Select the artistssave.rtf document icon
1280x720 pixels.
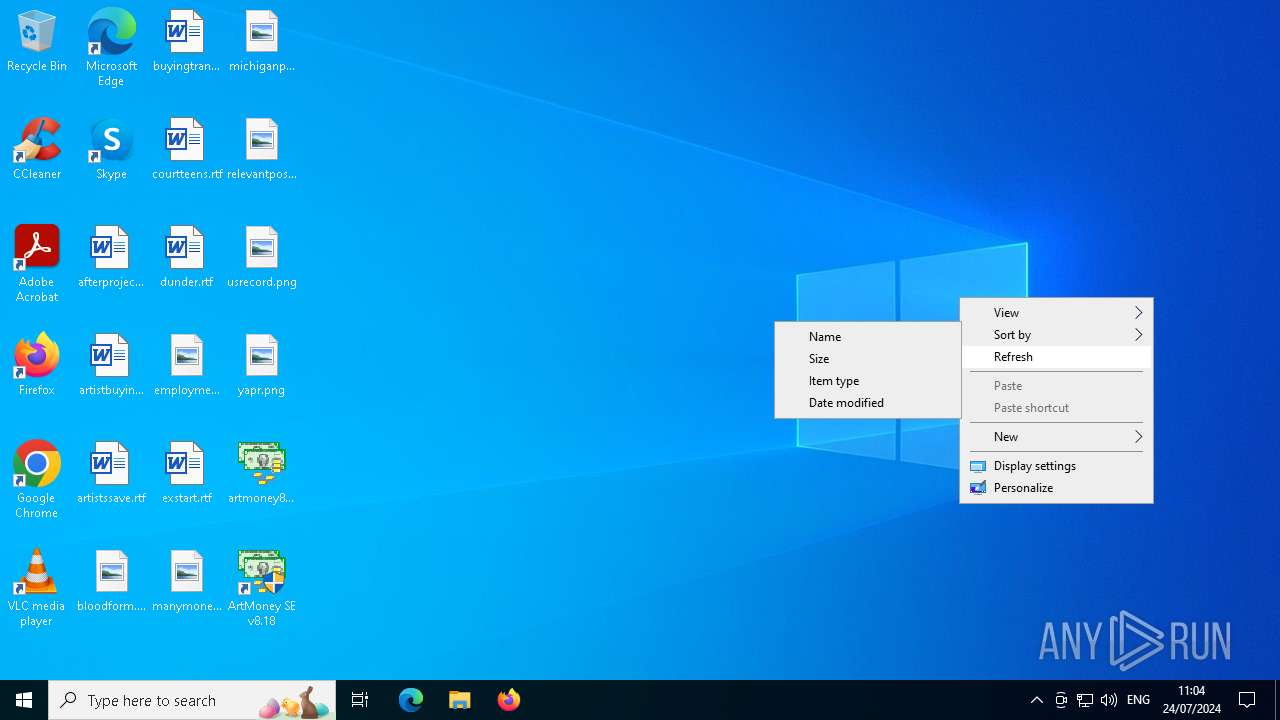(x=111, y=474)
